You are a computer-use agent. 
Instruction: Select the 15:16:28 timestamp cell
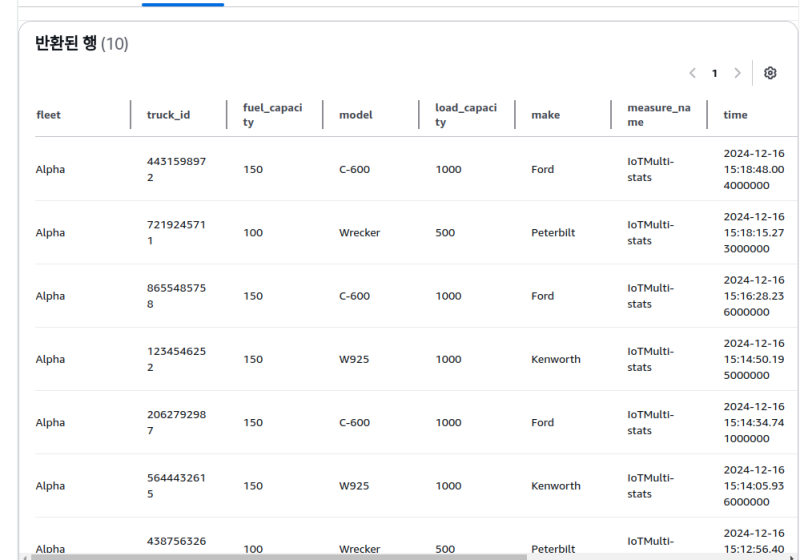click(x=755, y=296)
